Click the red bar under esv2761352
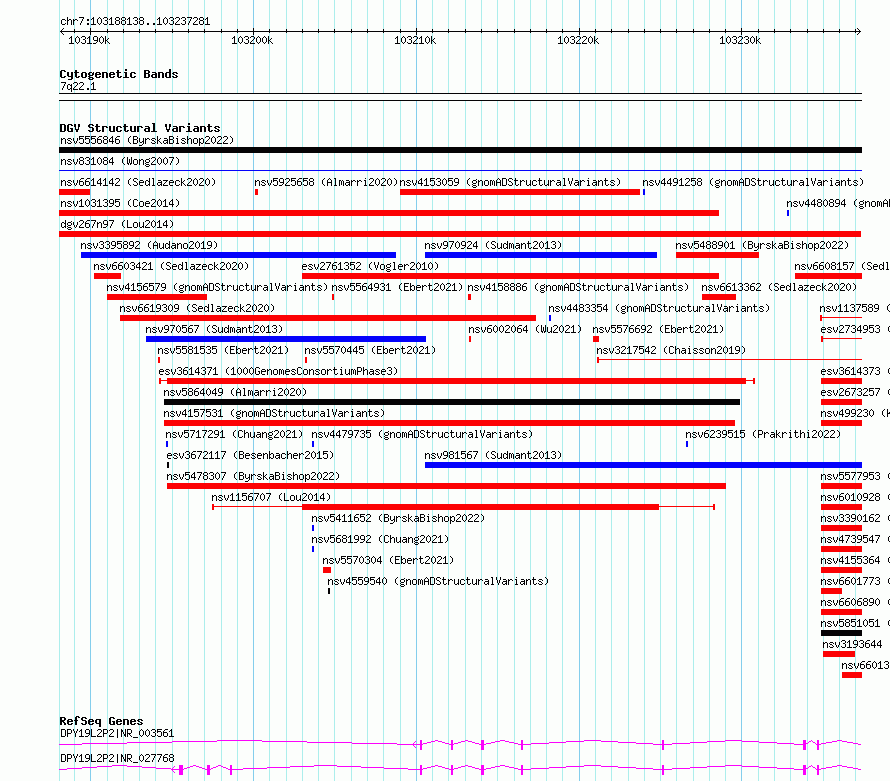890x781 pixels. tap(510, 276)
